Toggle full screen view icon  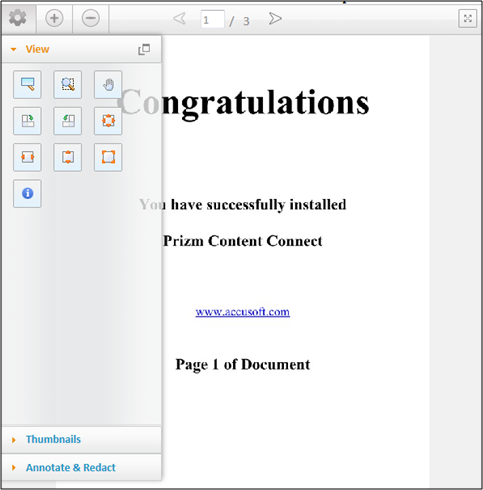[x=467, y=19]
